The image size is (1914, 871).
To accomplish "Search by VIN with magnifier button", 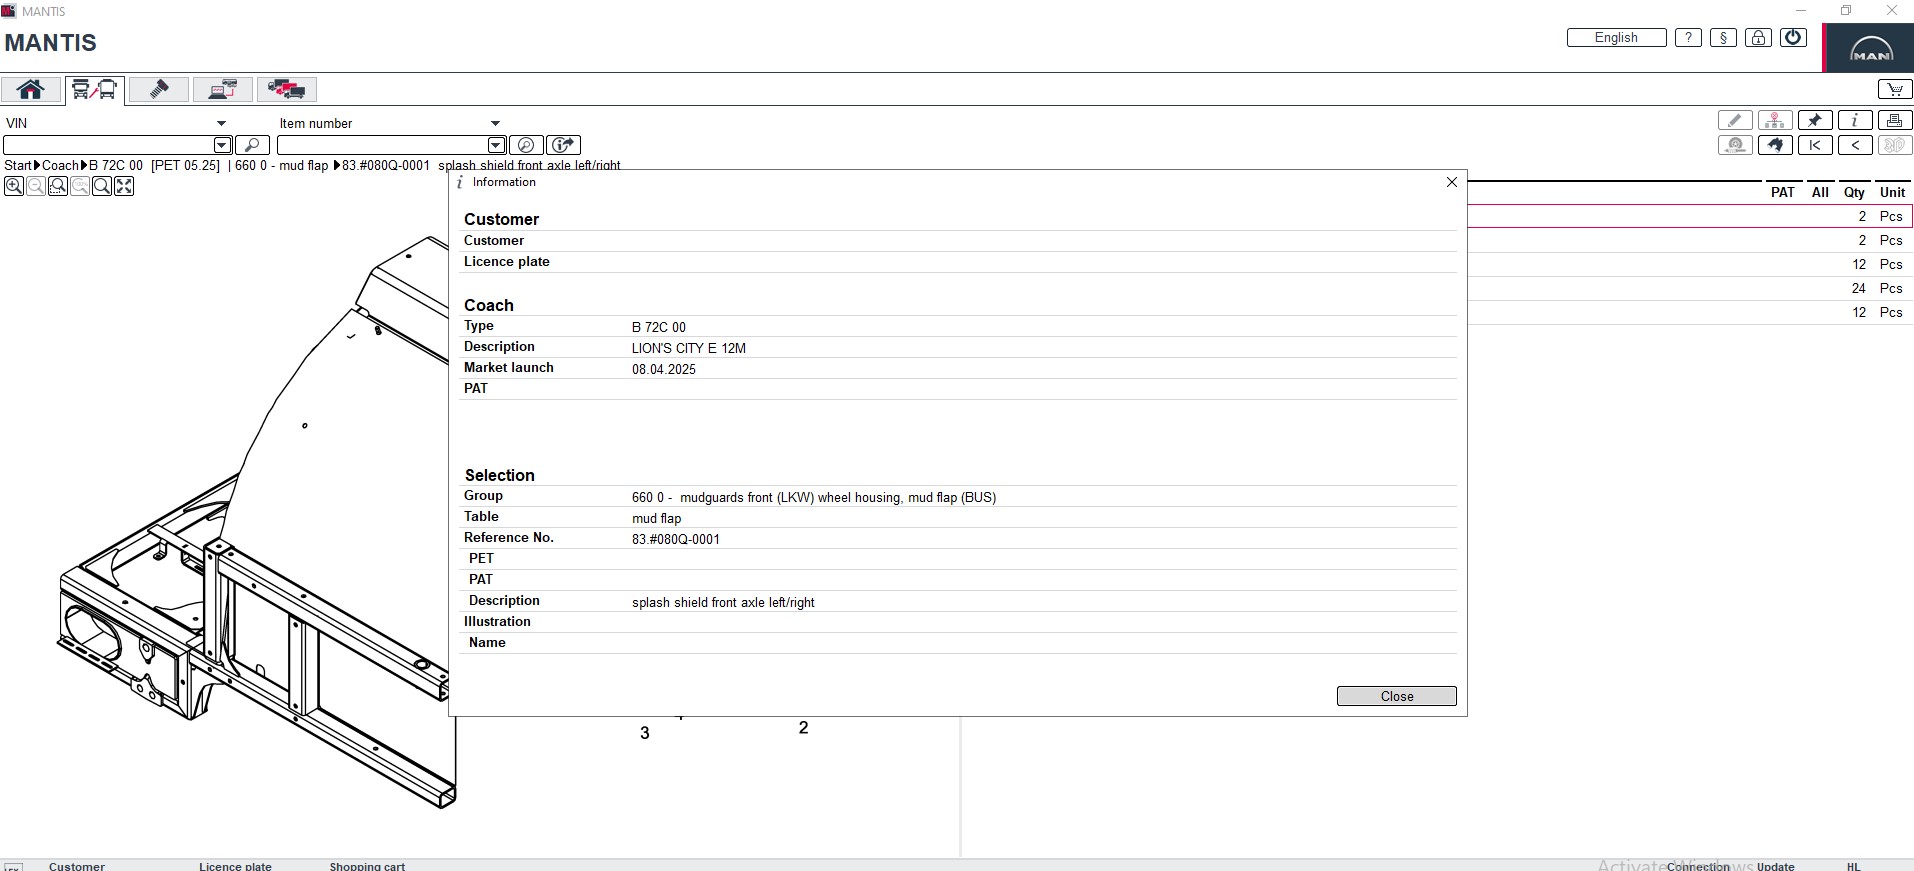I will coord(252,146).
